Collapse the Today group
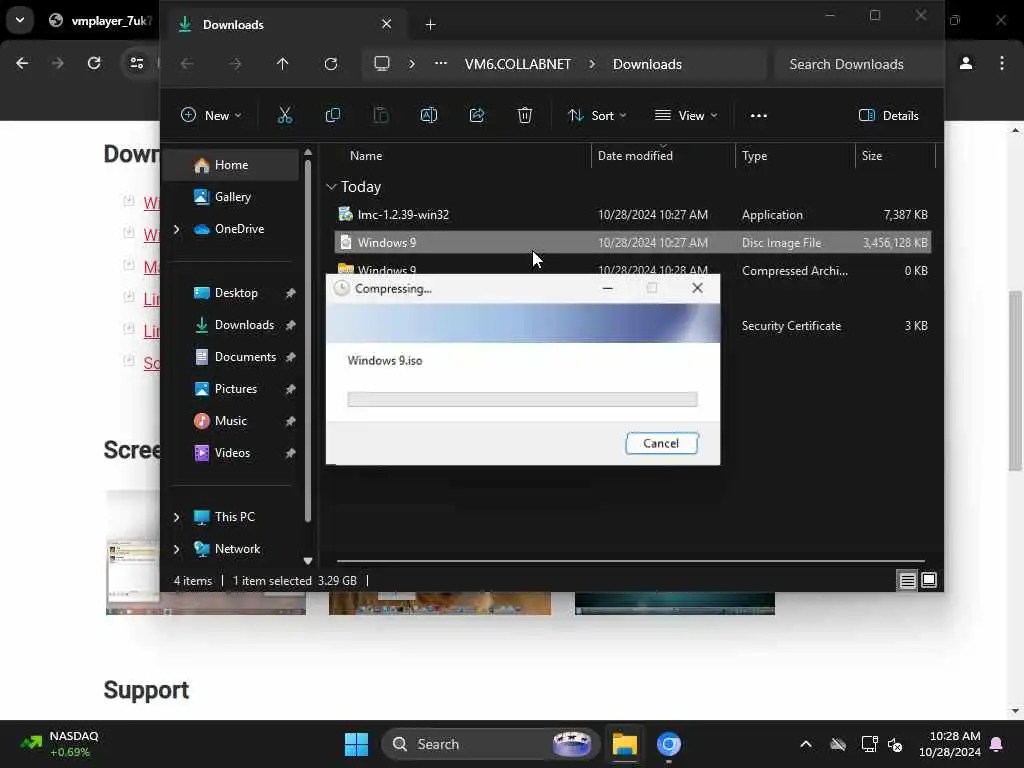This screenshot has width=1024, height=768. point(331,187)
